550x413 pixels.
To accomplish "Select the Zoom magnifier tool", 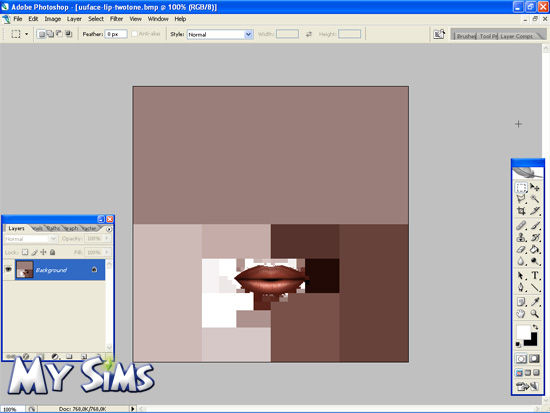I will pyautogui.click(x=535, y=314).
